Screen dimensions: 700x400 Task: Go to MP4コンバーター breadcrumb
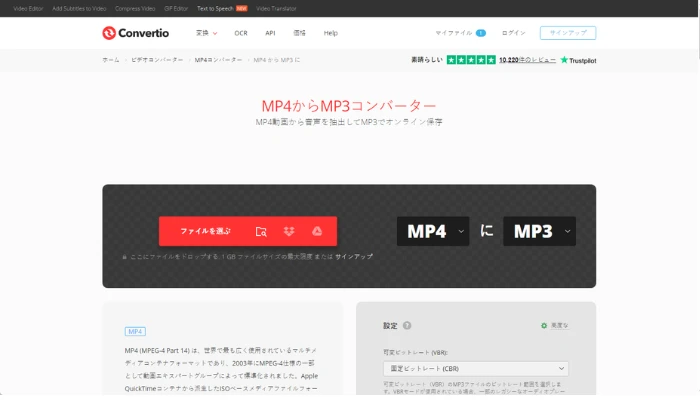click(x=218, y=60)
